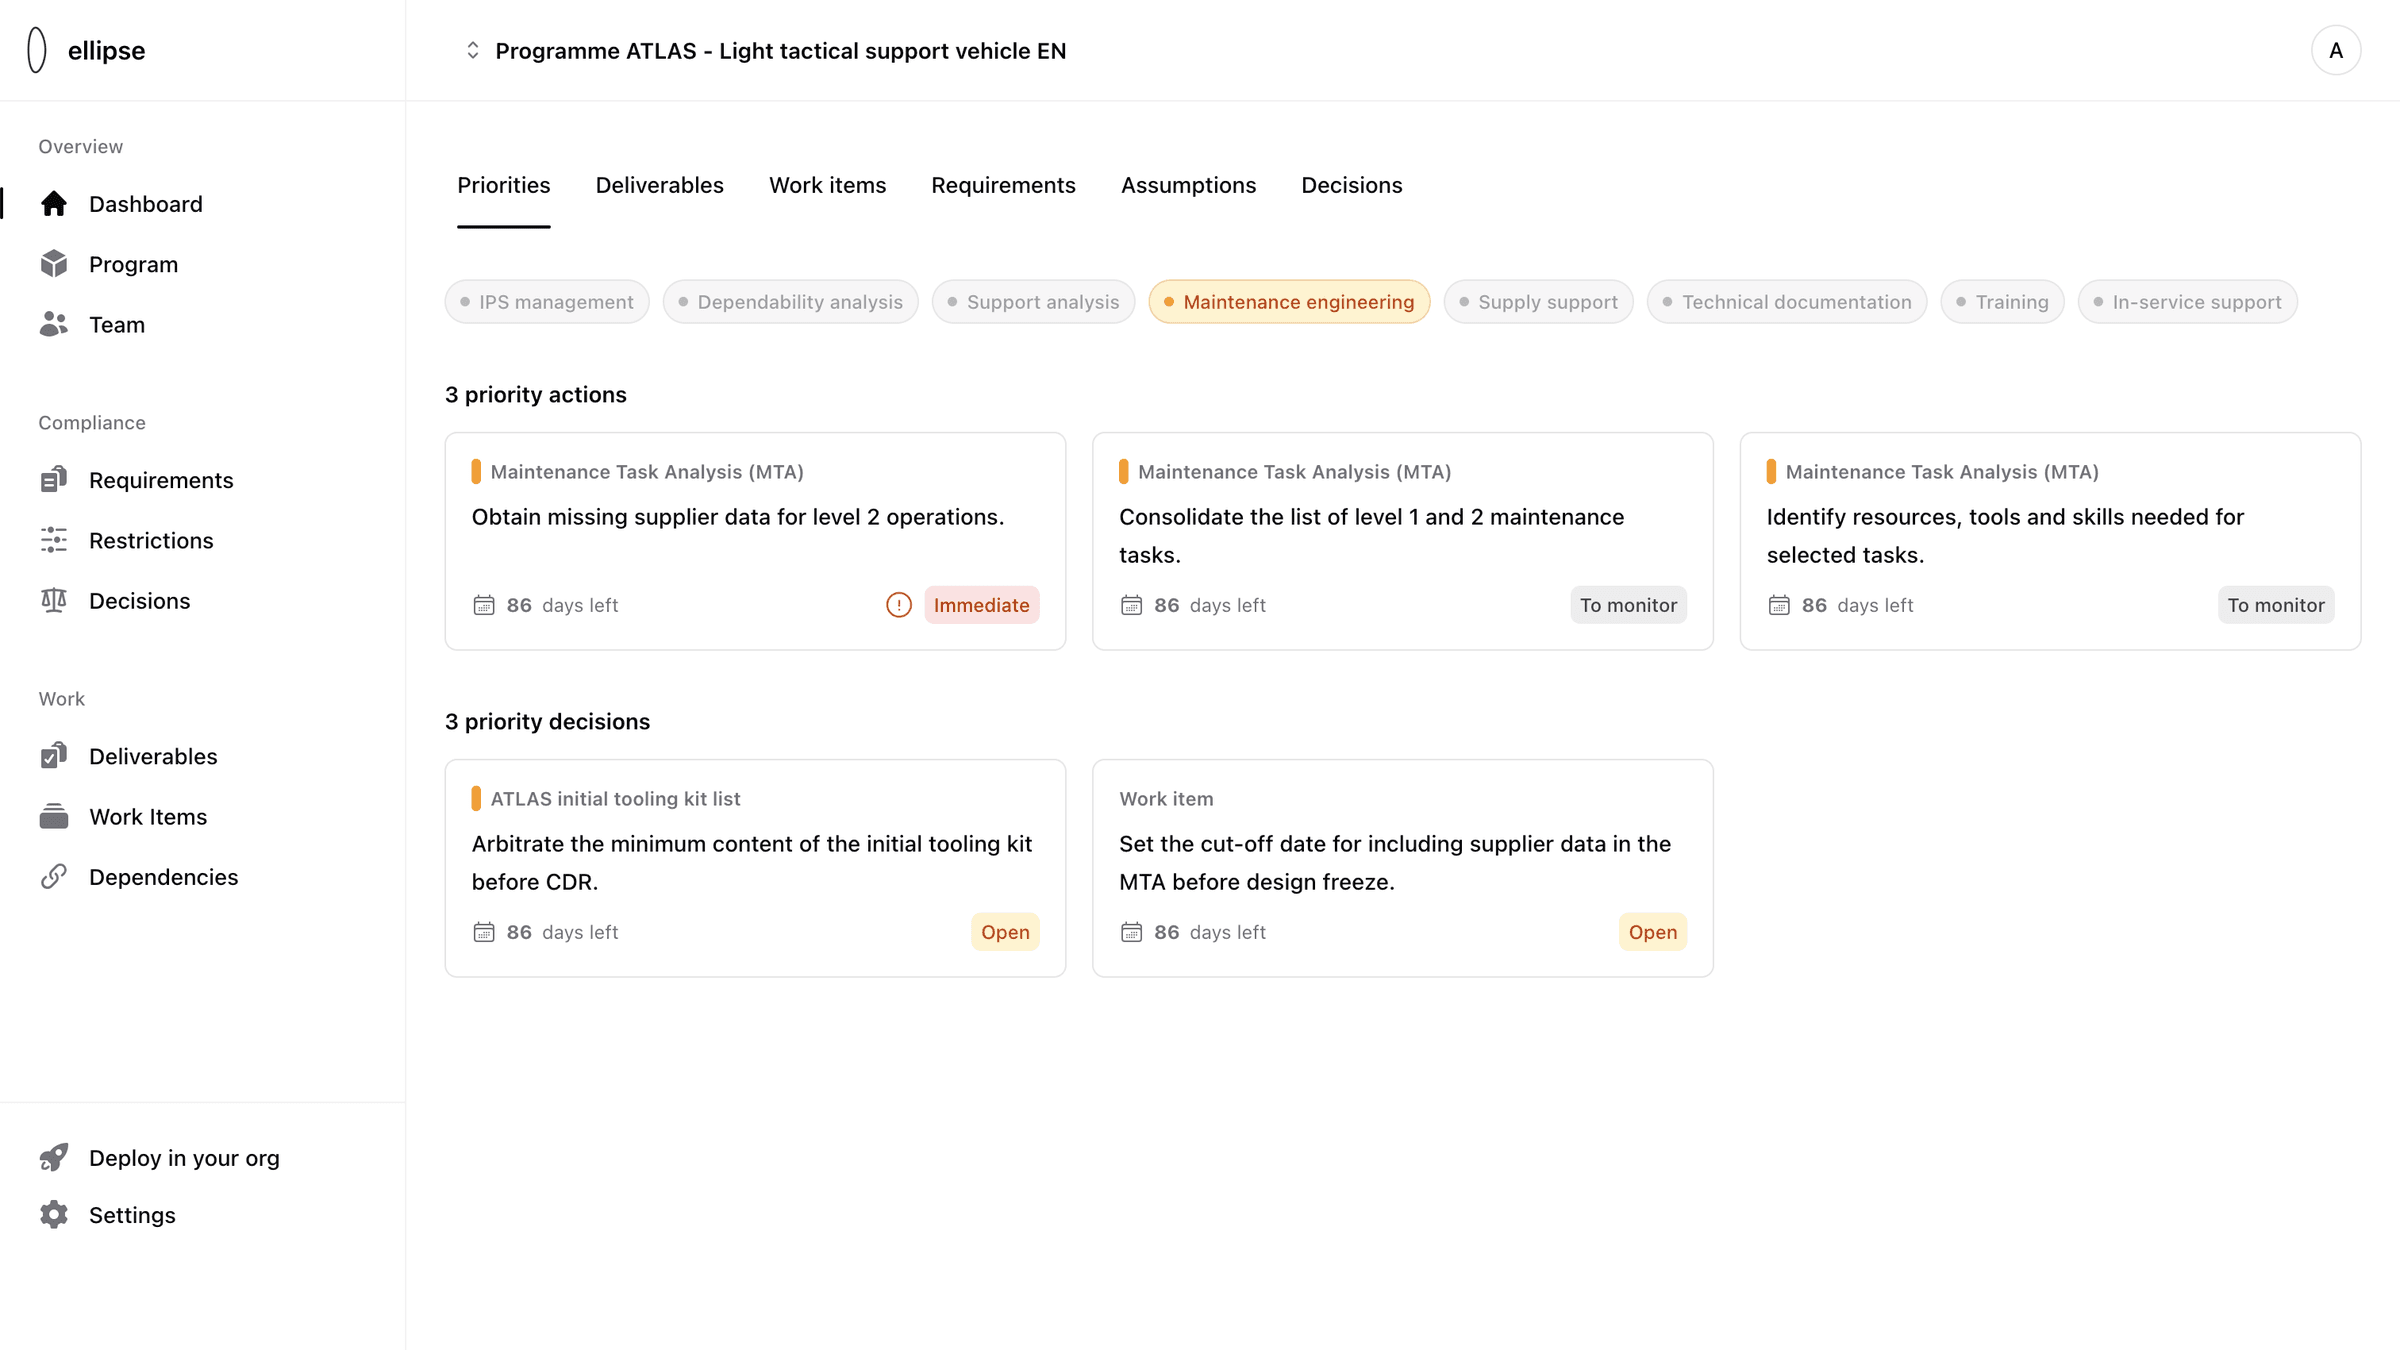Screen dimensions: 2400x1350
Task: Click calendar icon on supplier data card
Action: point(484,605)
